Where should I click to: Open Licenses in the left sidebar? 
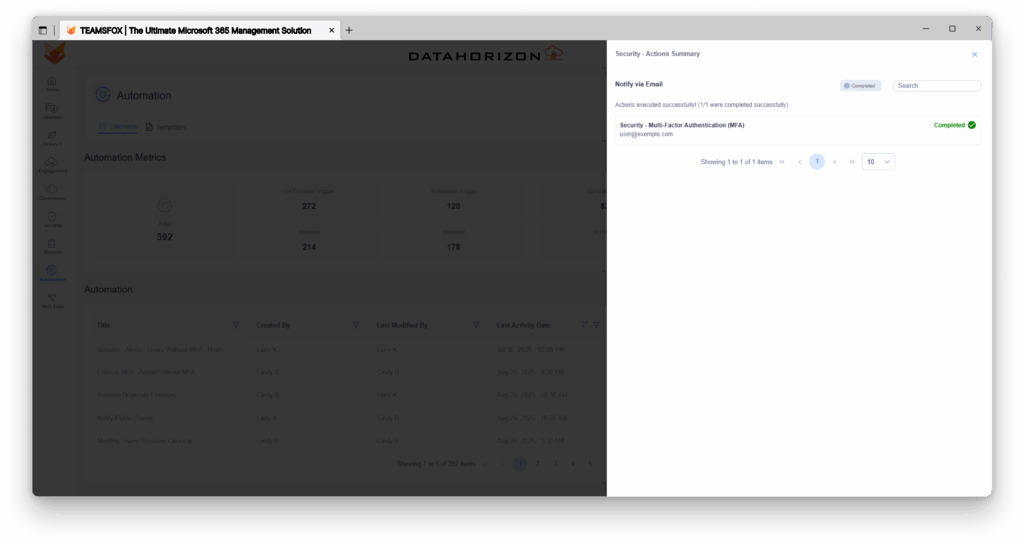point(52,111)
